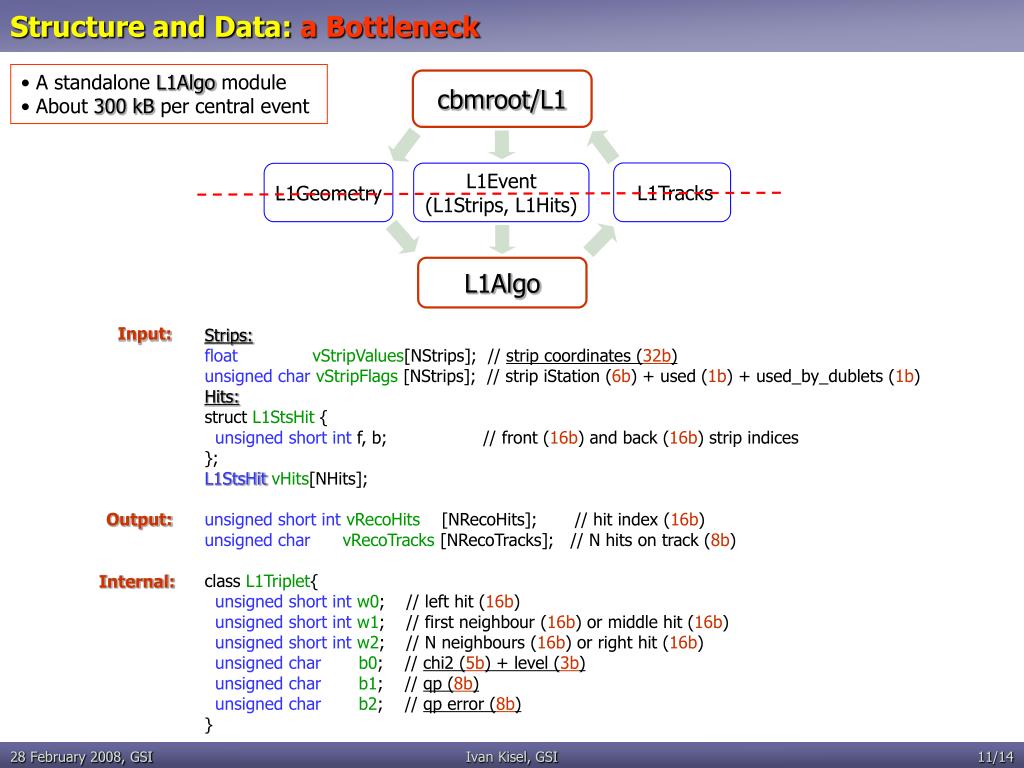
Task: Click 'unsigned char vStripFlags' declaration
Action: point(301,377)
